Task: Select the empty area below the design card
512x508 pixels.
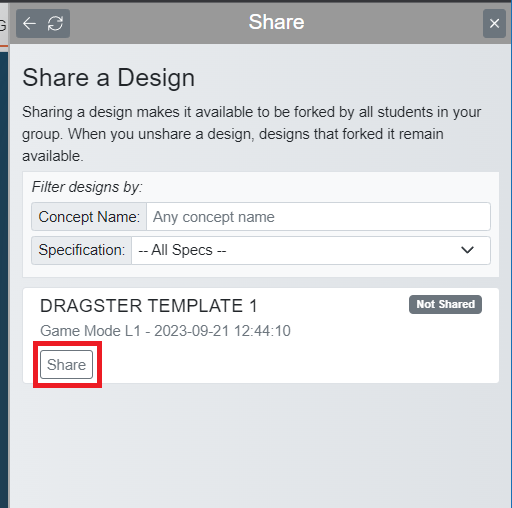Action: [x=260, y=447]
